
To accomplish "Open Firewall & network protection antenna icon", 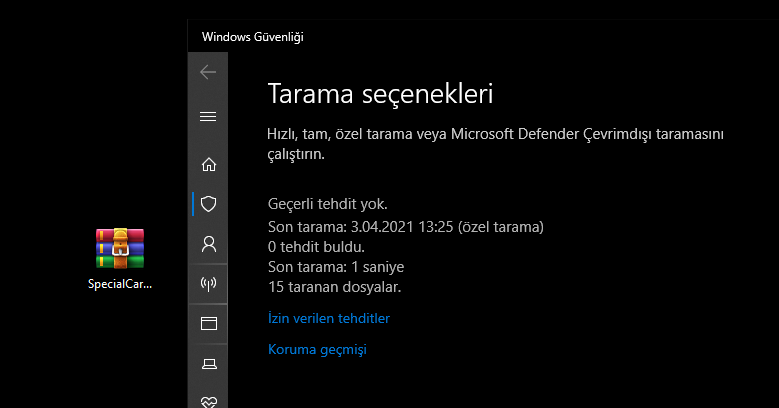I will (x=209, y=284).
